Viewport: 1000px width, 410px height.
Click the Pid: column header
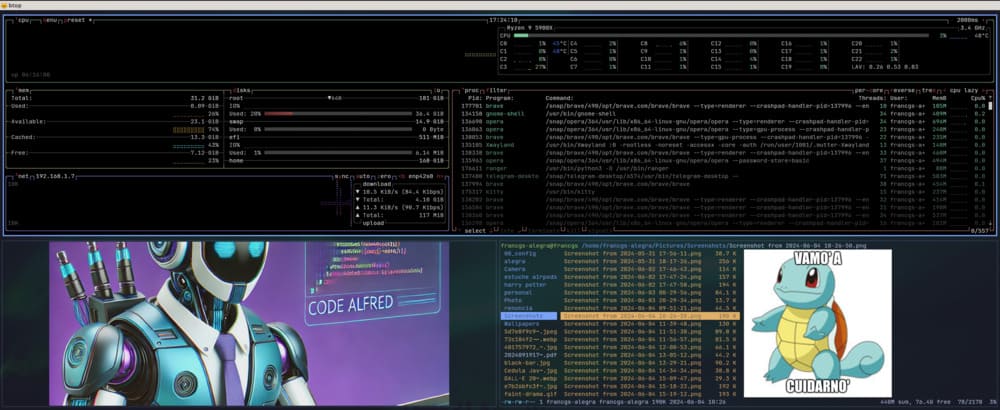point(474,98)
